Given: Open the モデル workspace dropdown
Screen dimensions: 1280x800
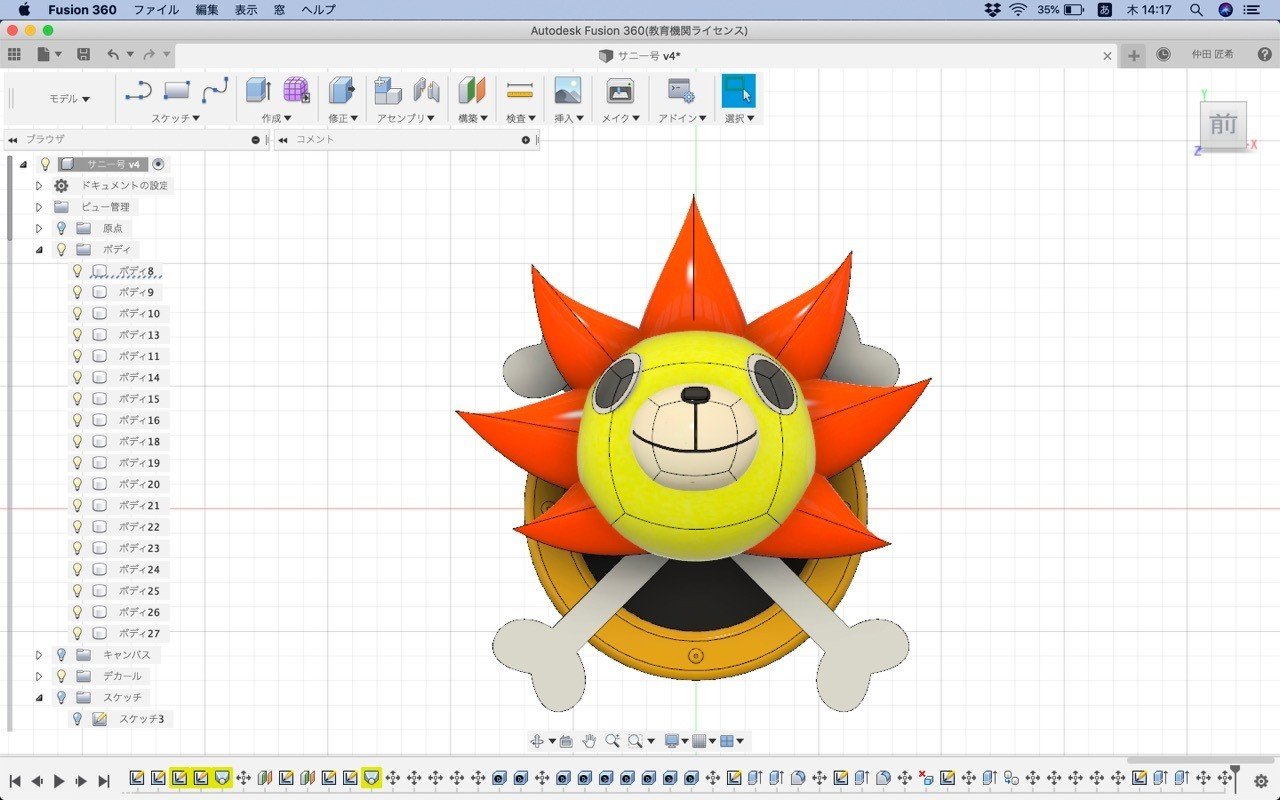Looking at the screenshot, I should [69, 99].
